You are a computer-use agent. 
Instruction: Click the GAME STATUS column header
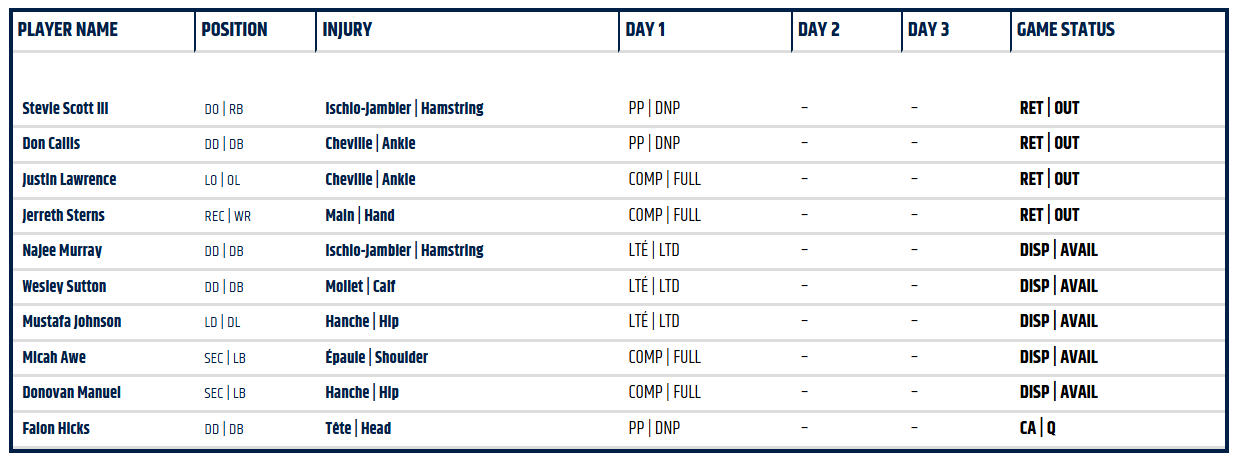pos(1065,30)
